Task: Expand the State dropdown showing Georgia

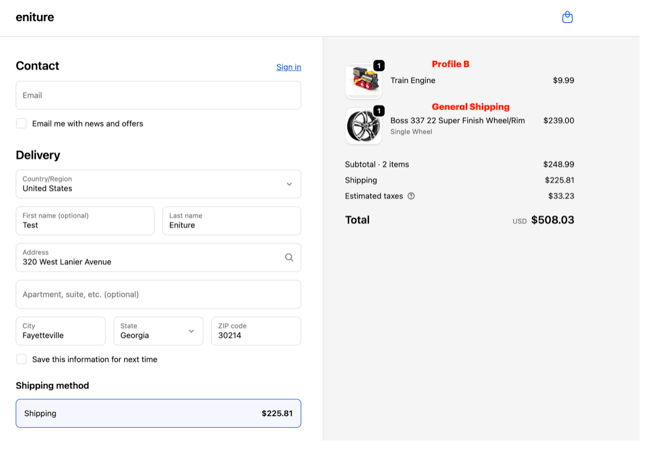Action: (x=158, y=331)
